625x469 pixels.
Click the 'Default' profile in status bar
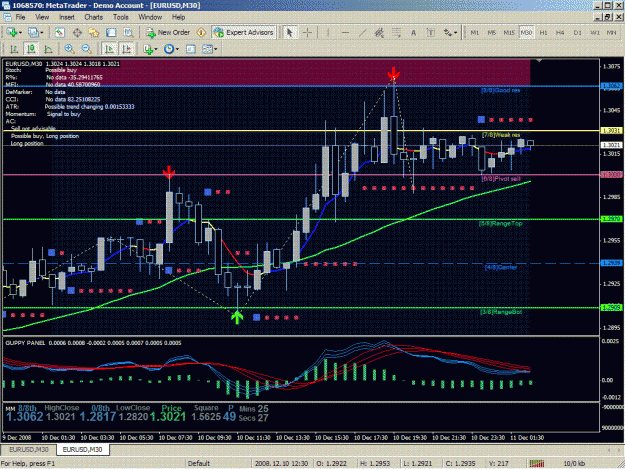pos(199,463)
